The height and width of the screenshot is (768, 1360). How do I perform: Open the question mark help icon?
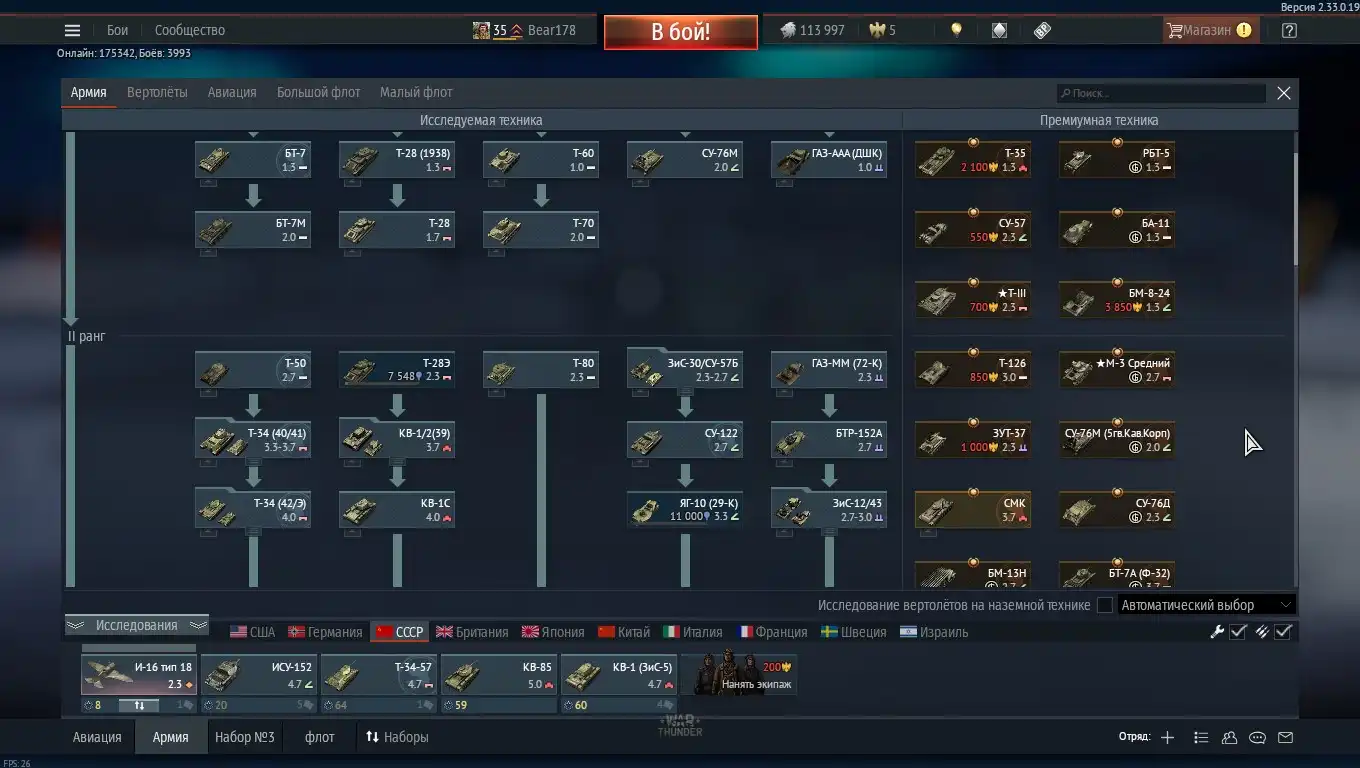click(x=1289, y=30)
